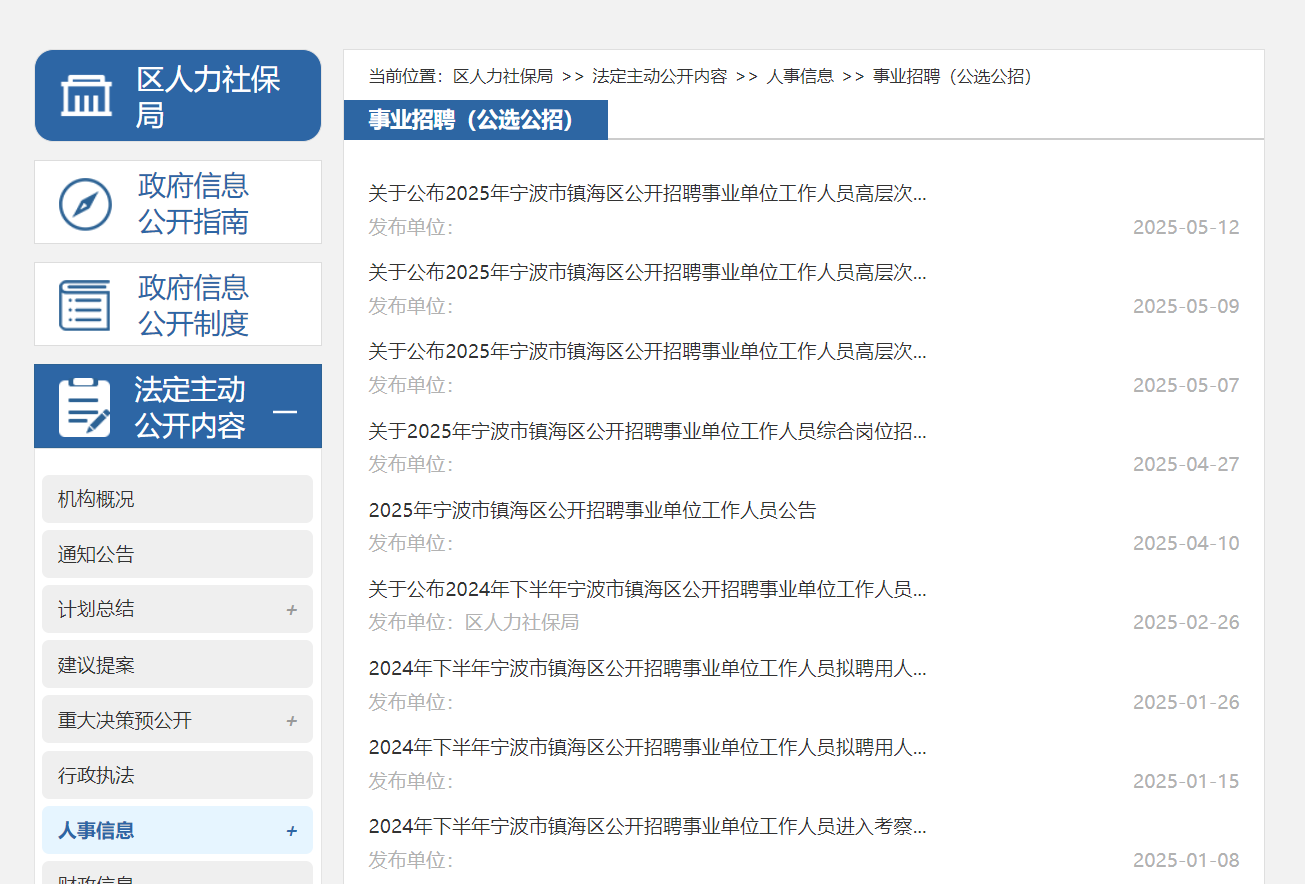Expand the 人事信息 plus sign
This screenshot has height=884, width=1305.
click(292, 831)
